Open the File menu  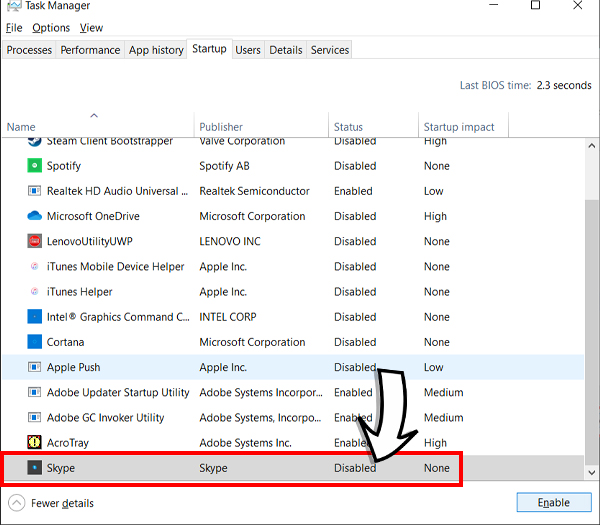point(14,28)
